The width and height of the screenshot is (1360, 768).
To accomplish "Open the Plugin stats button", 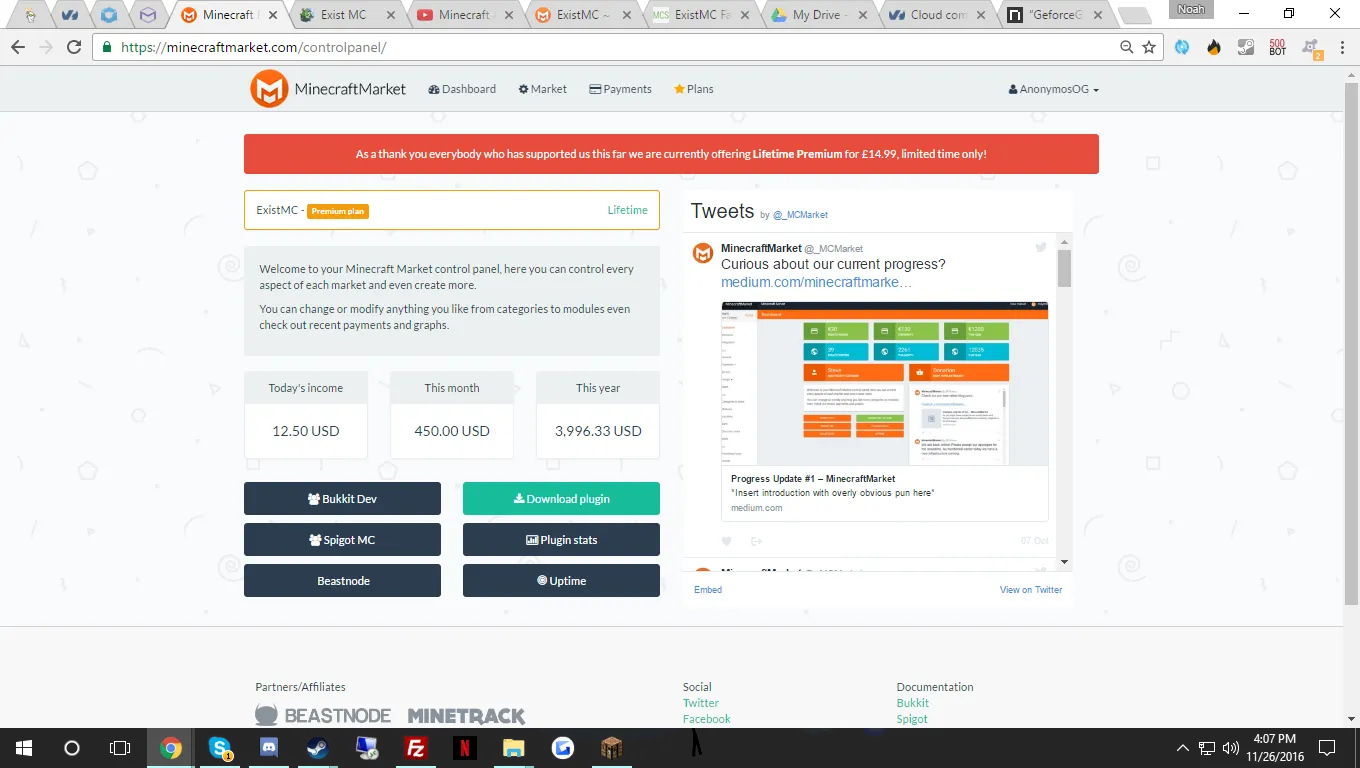I will click(x=561, y=540).
